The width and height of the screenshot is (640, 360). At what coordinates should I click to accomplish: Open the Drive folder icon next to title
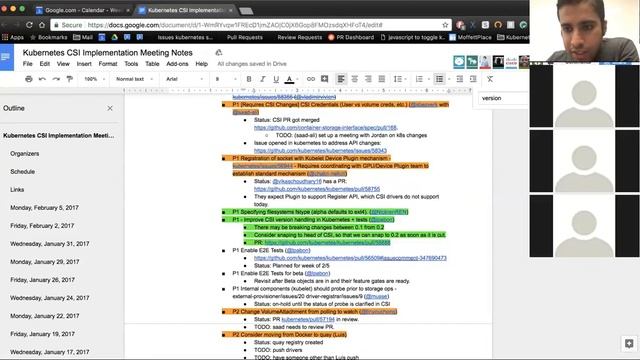219,52
